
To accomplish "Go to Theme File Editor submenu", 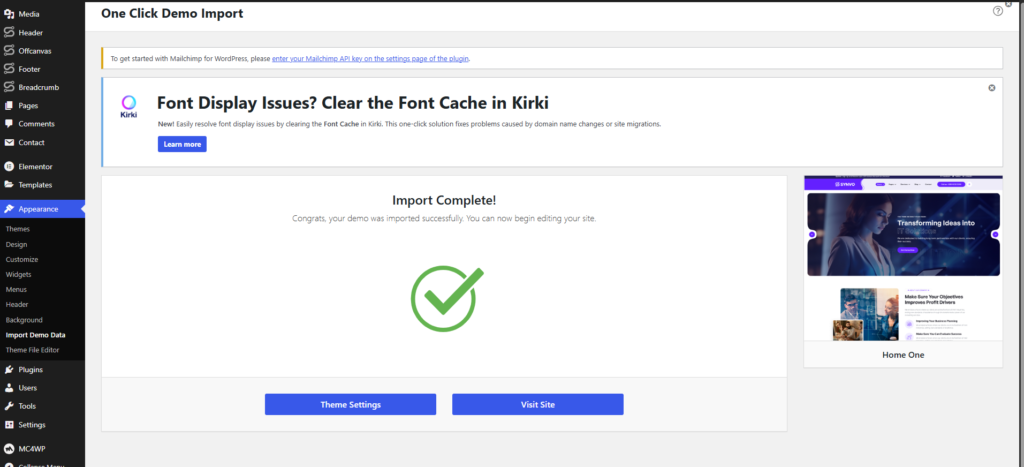I will tap(35, 350).
